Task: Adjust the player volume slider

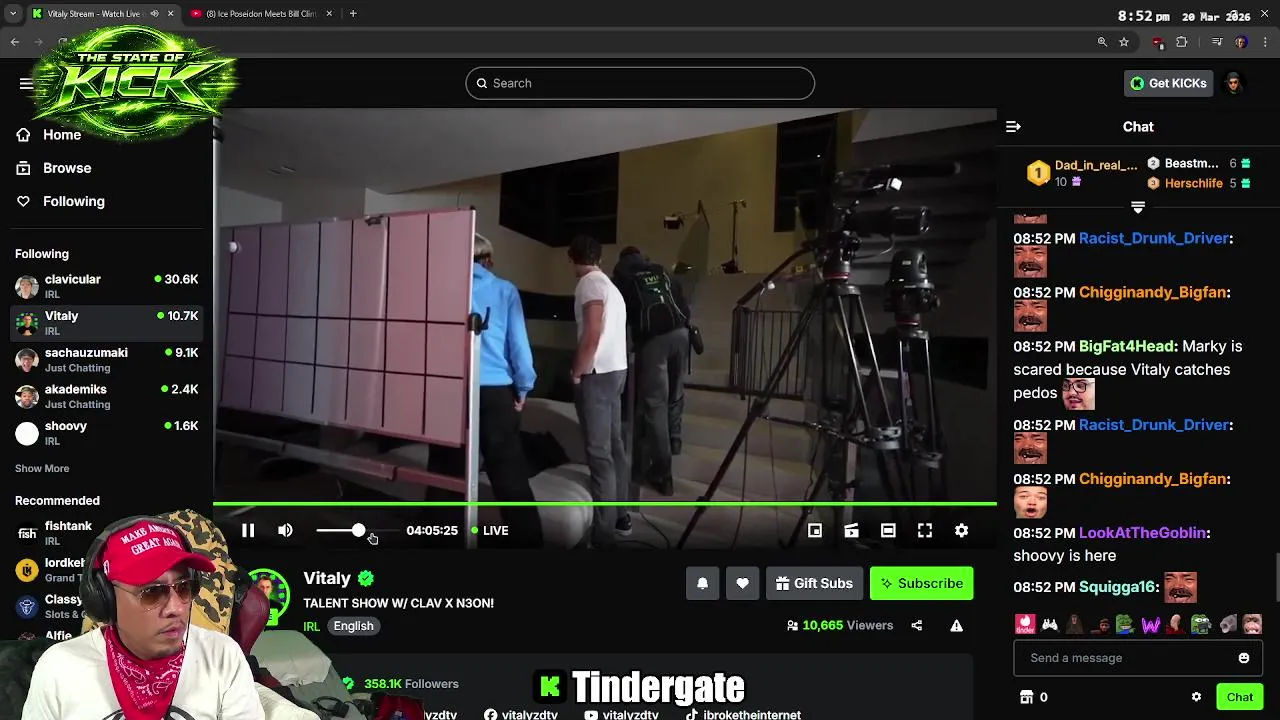Action: tap(358, 531)
